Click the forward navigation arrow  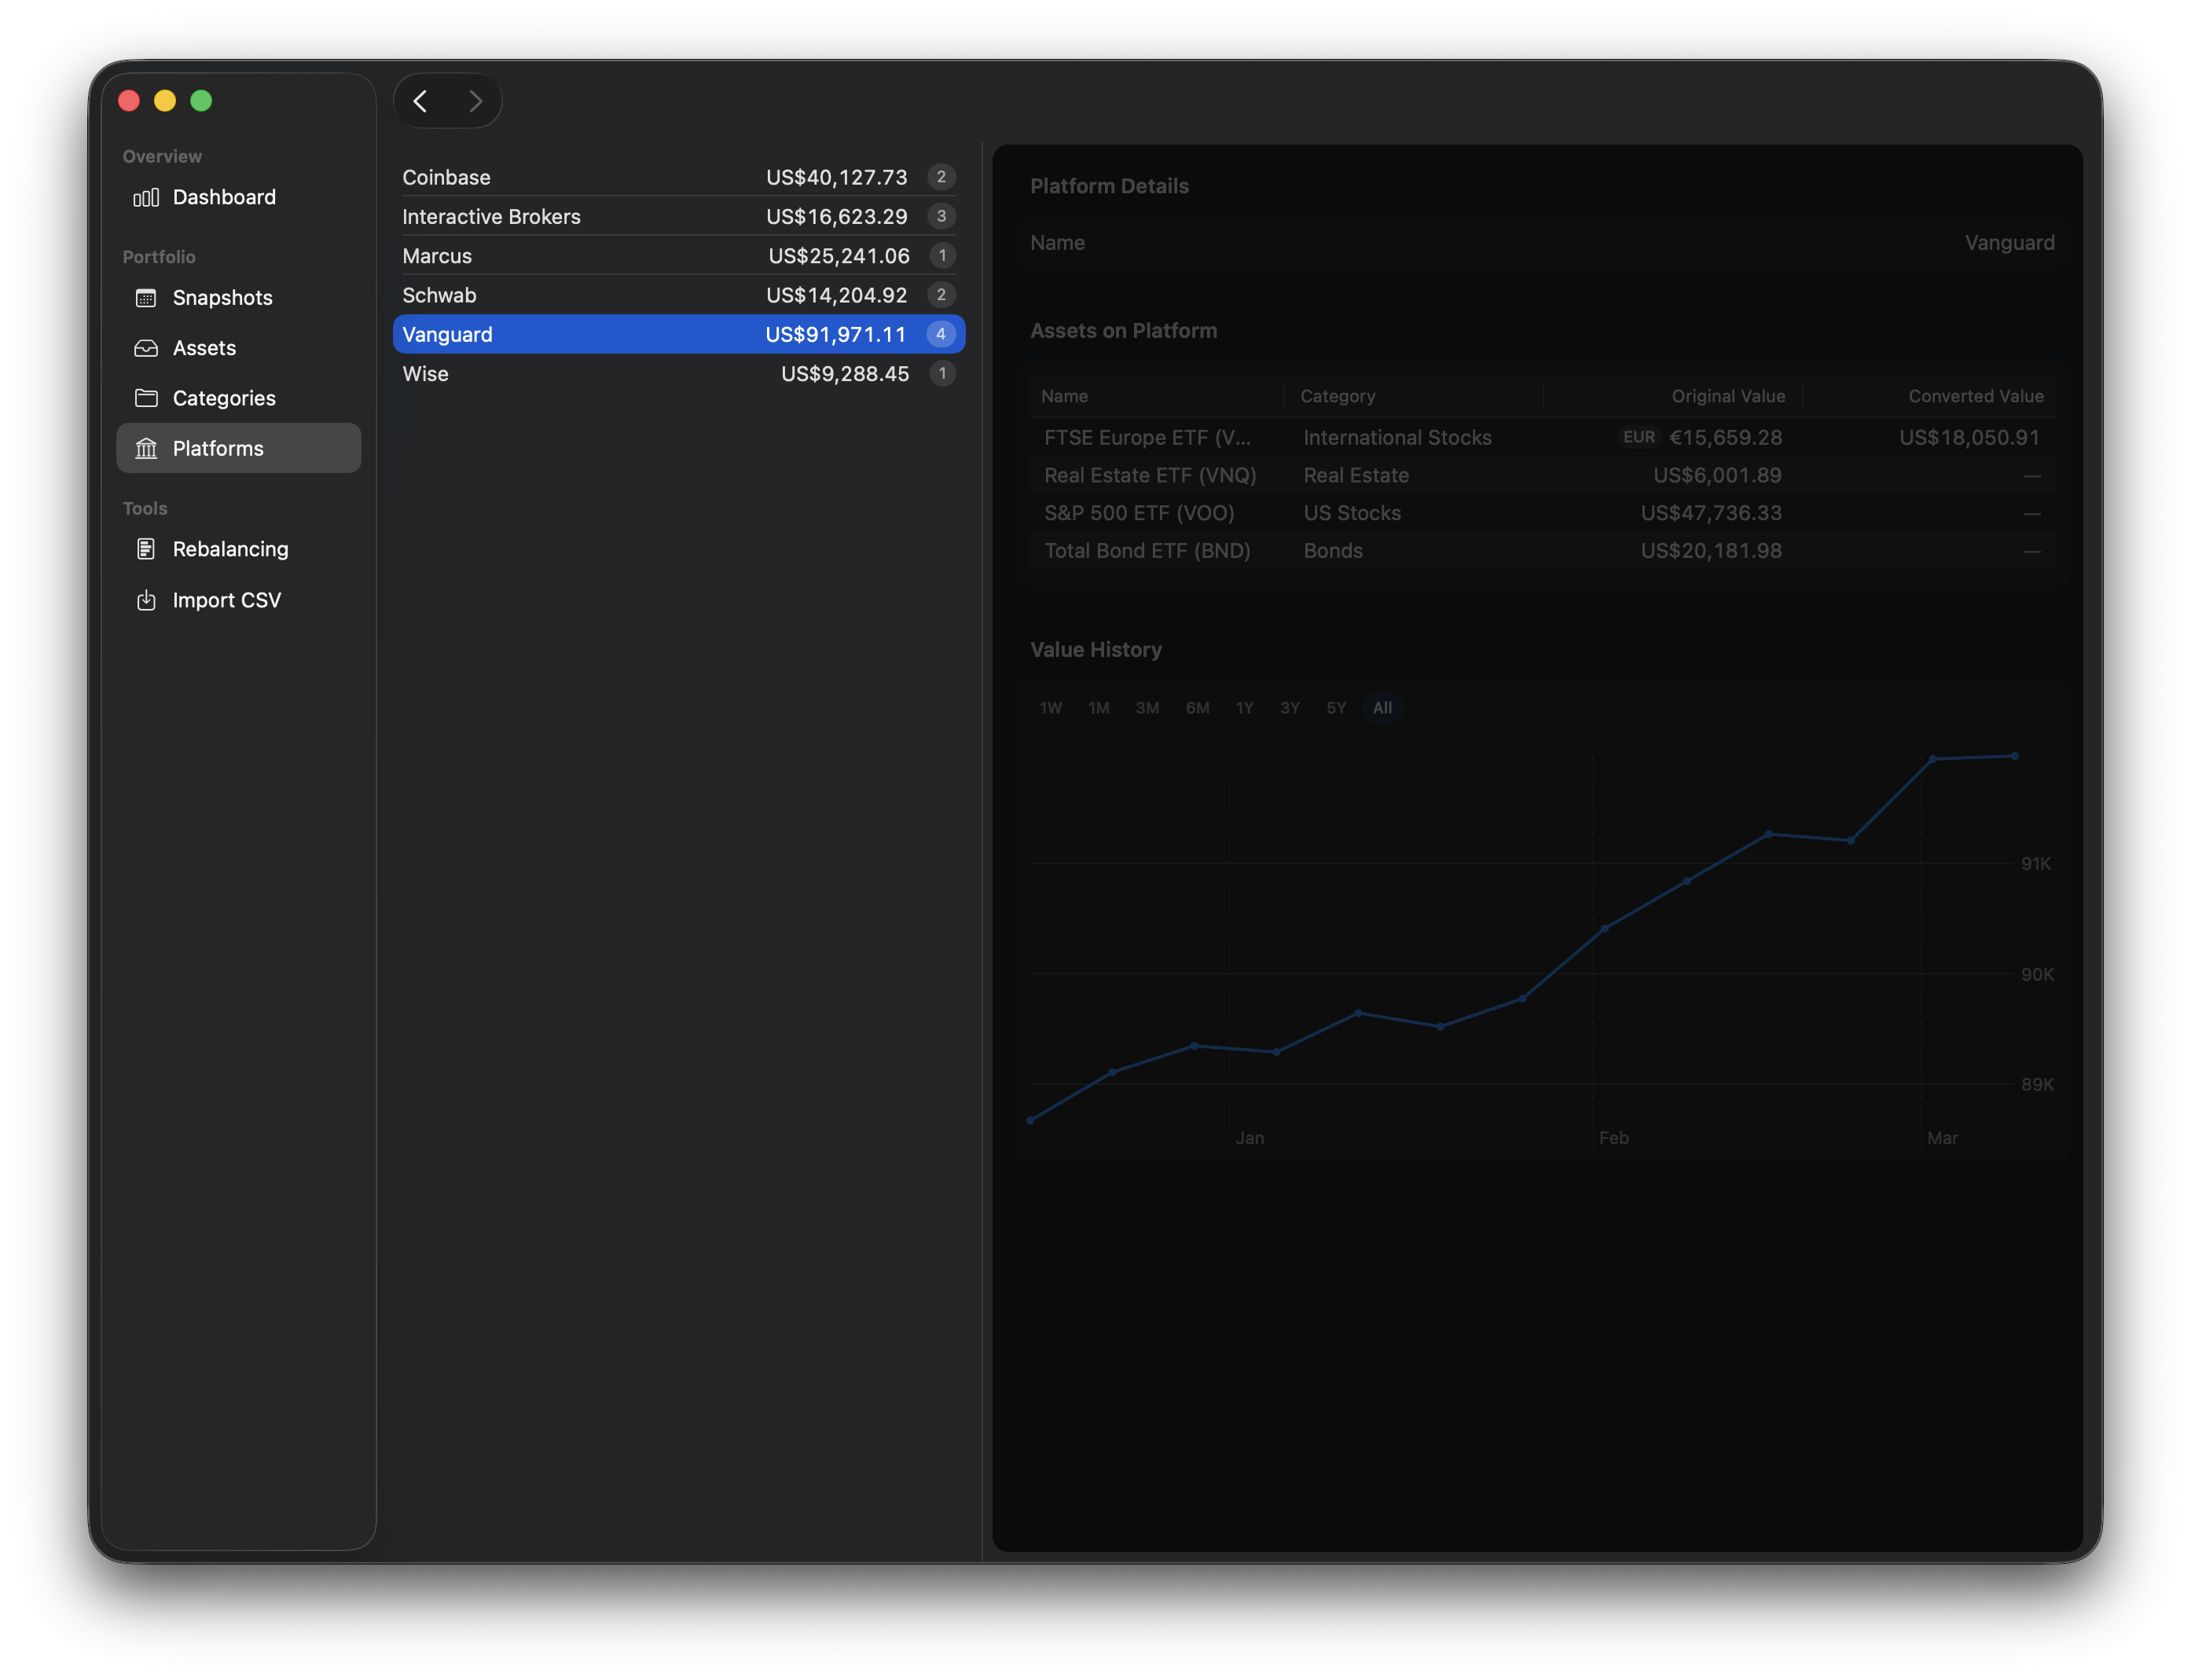pyautogui.click(x=476, y=100)
